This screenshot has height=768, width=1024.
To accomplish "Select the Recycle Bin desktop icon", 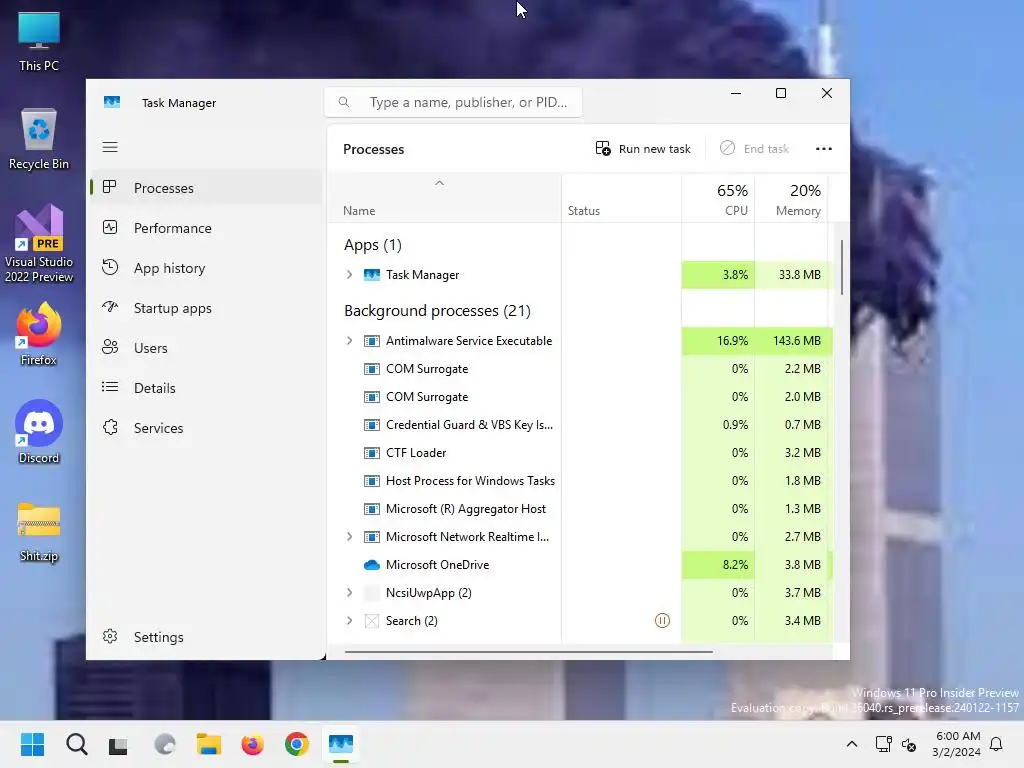I will 39,140.
